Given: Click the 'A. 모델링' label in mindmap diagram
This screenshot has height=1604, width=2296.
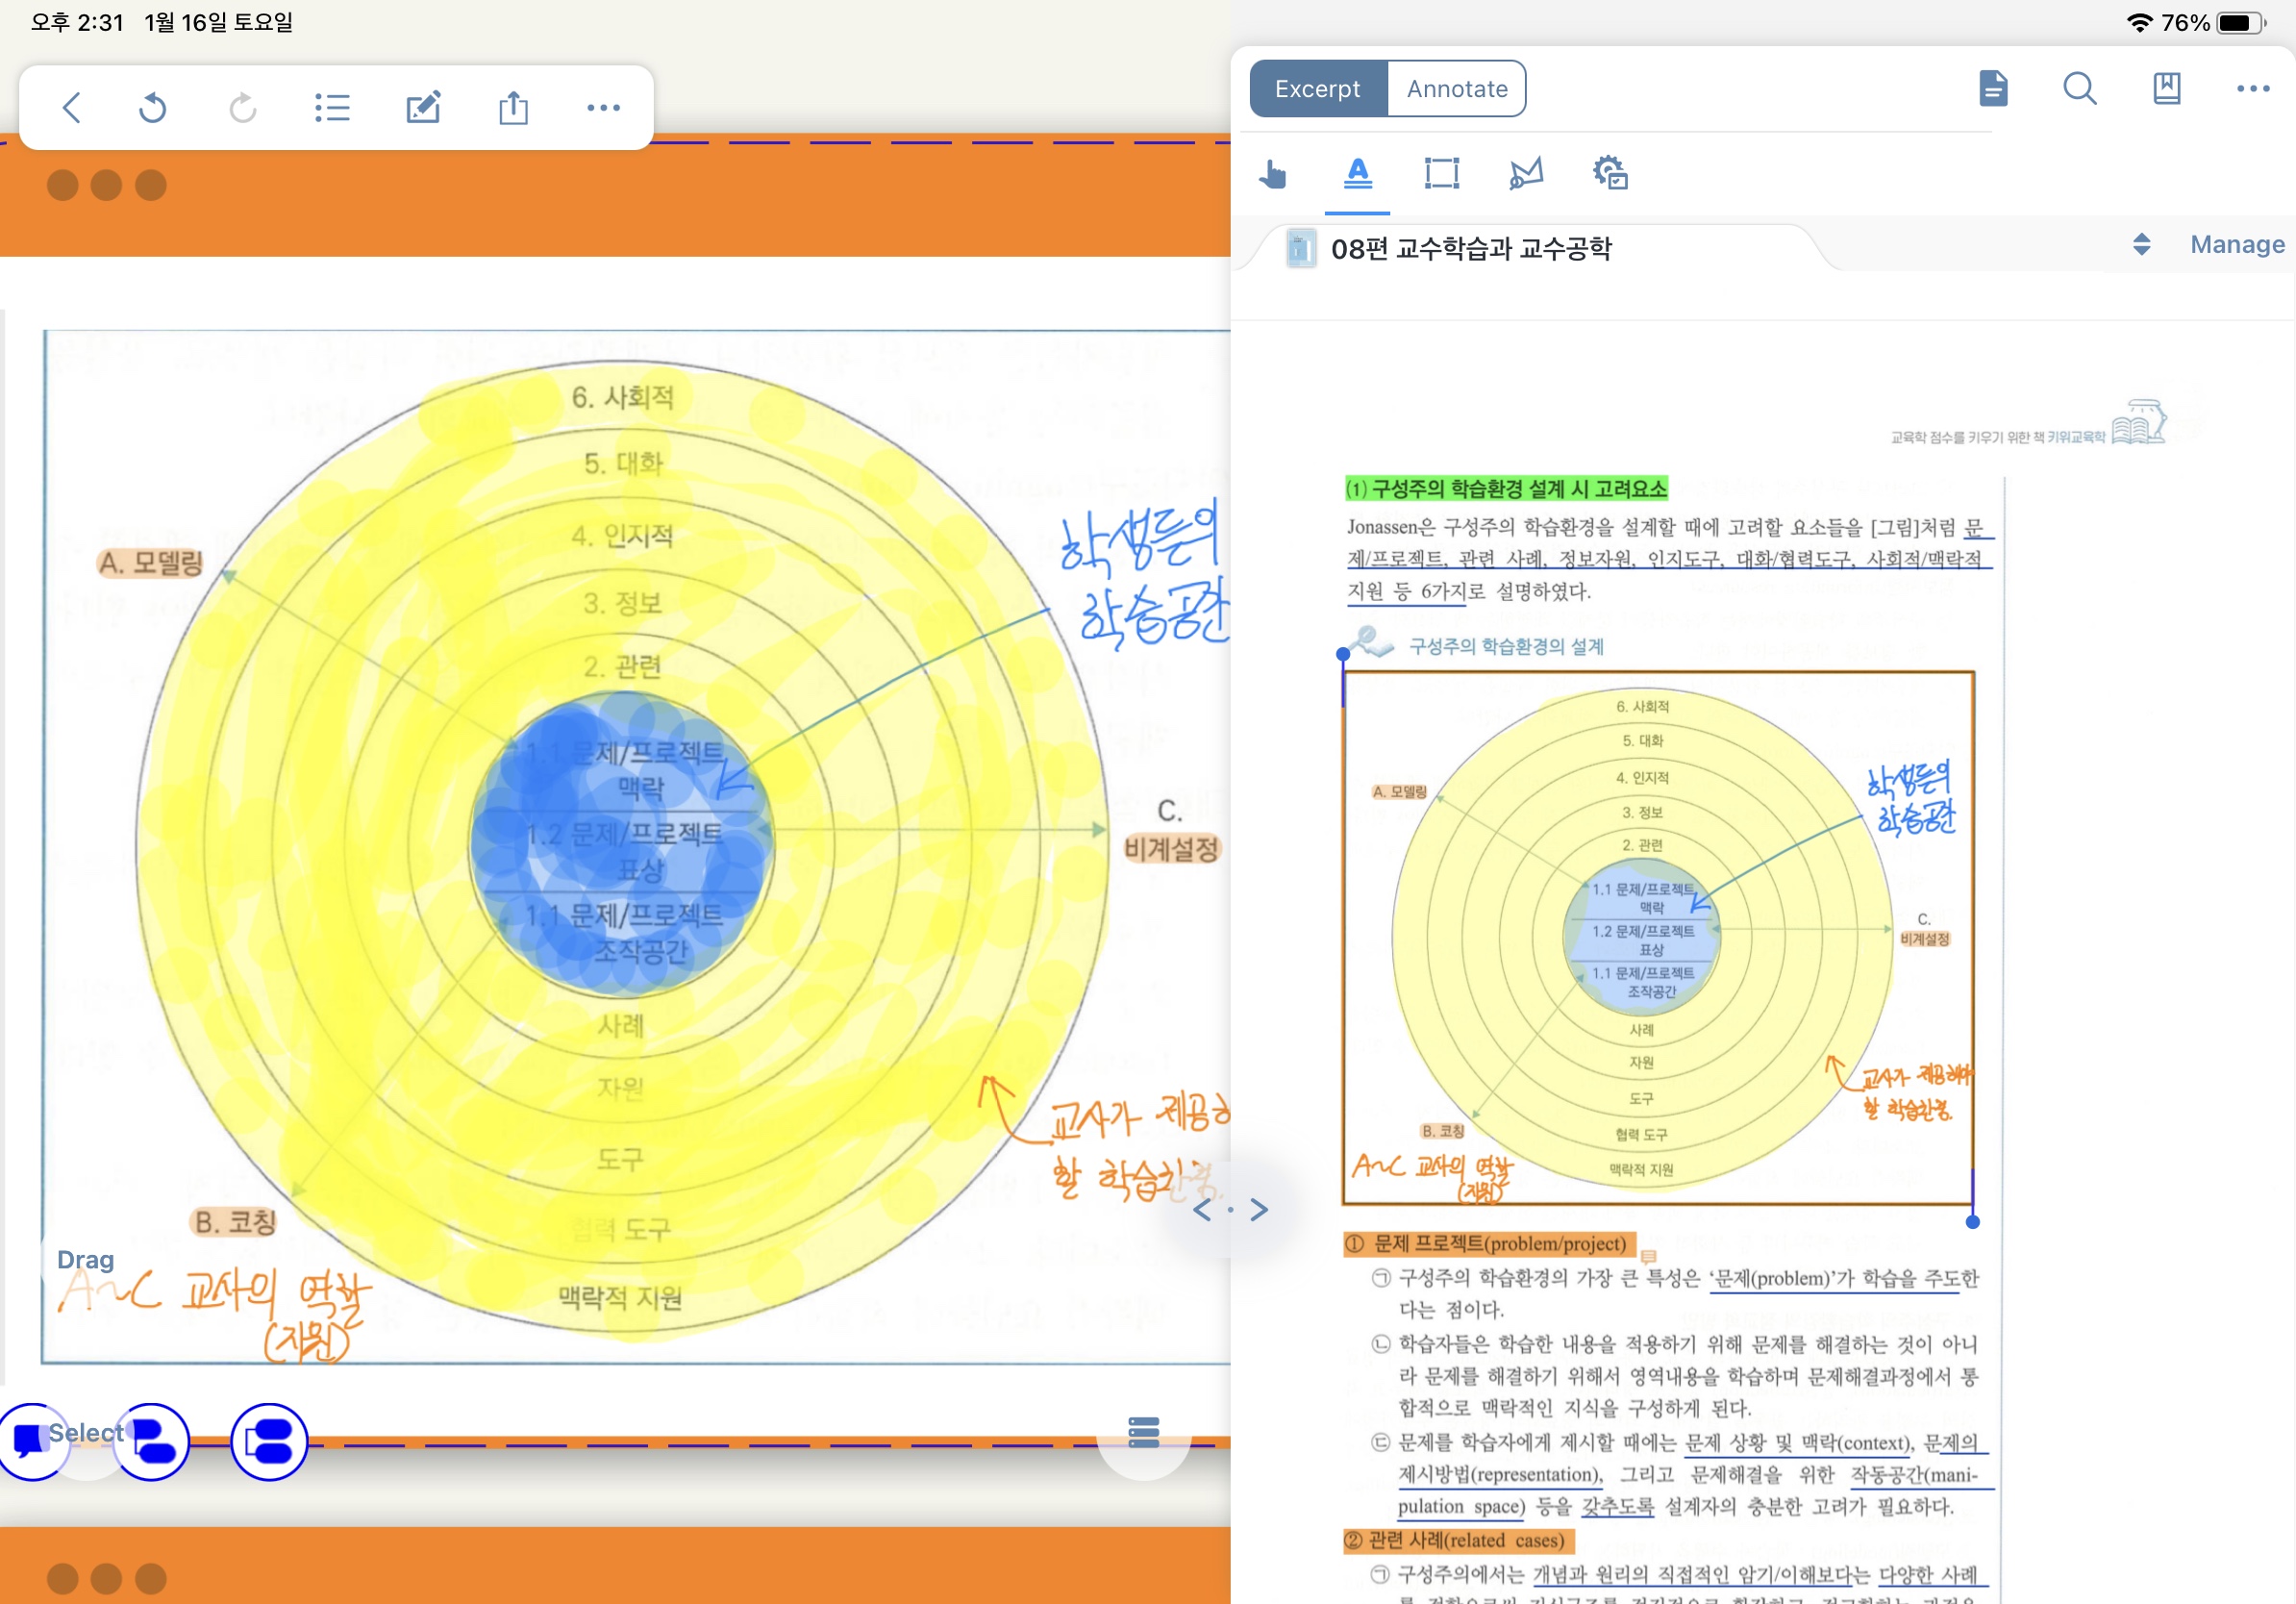Looking at the screenshot, I should tap(150, 563).
